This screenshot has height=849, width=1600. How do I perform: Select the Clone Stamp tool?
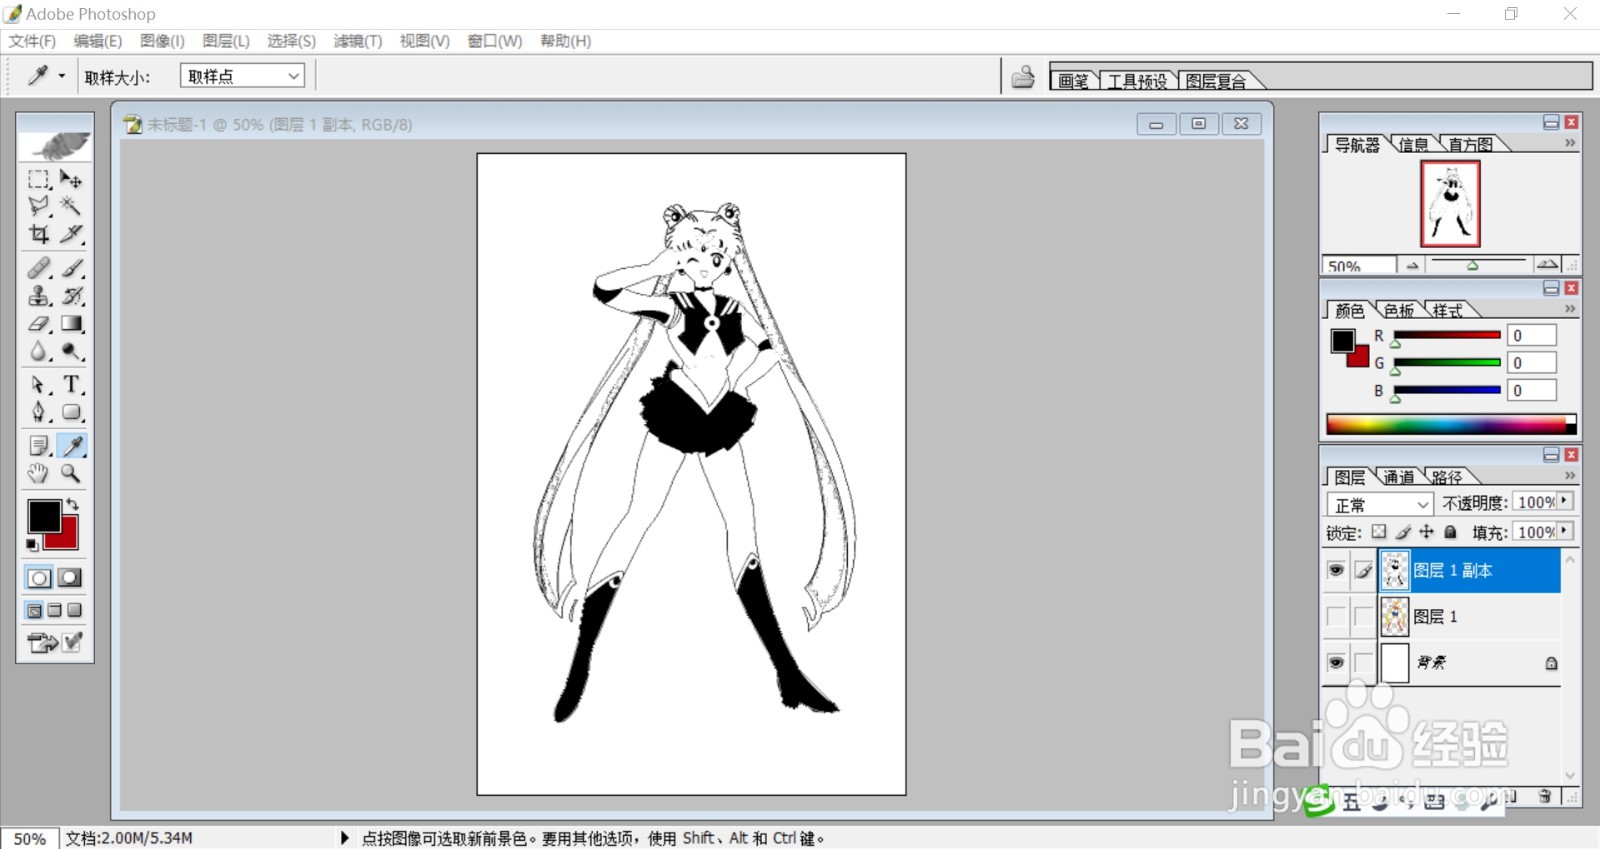[39, 296]
